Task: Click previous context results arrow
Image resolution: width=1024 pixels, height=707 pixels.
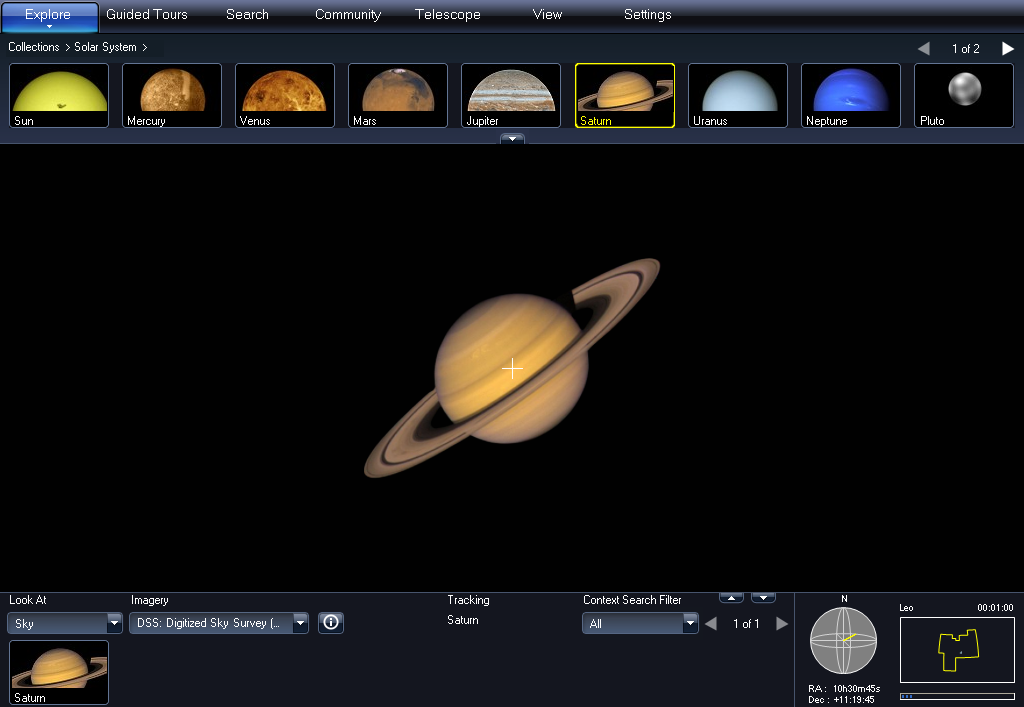Action: [711, 624]
